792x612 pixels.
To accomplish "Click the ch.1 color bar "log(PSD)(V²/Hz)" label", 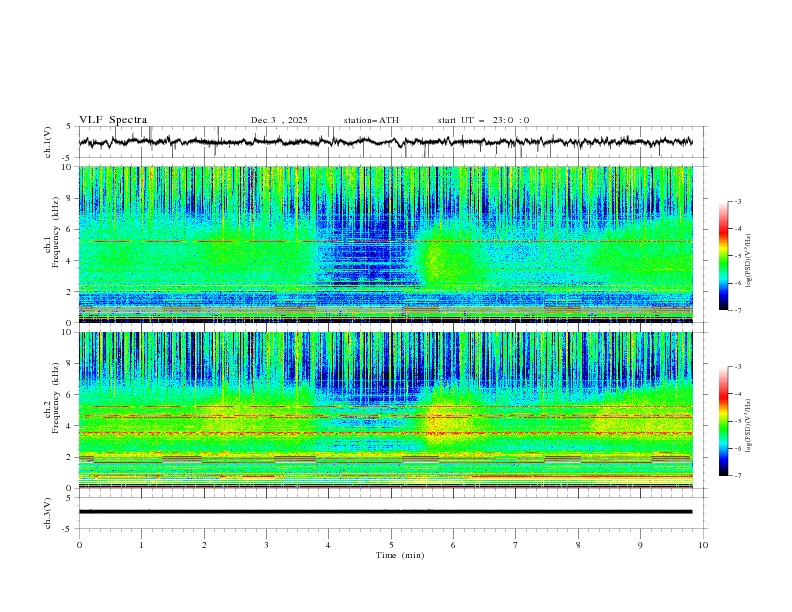I will (749, 261).
